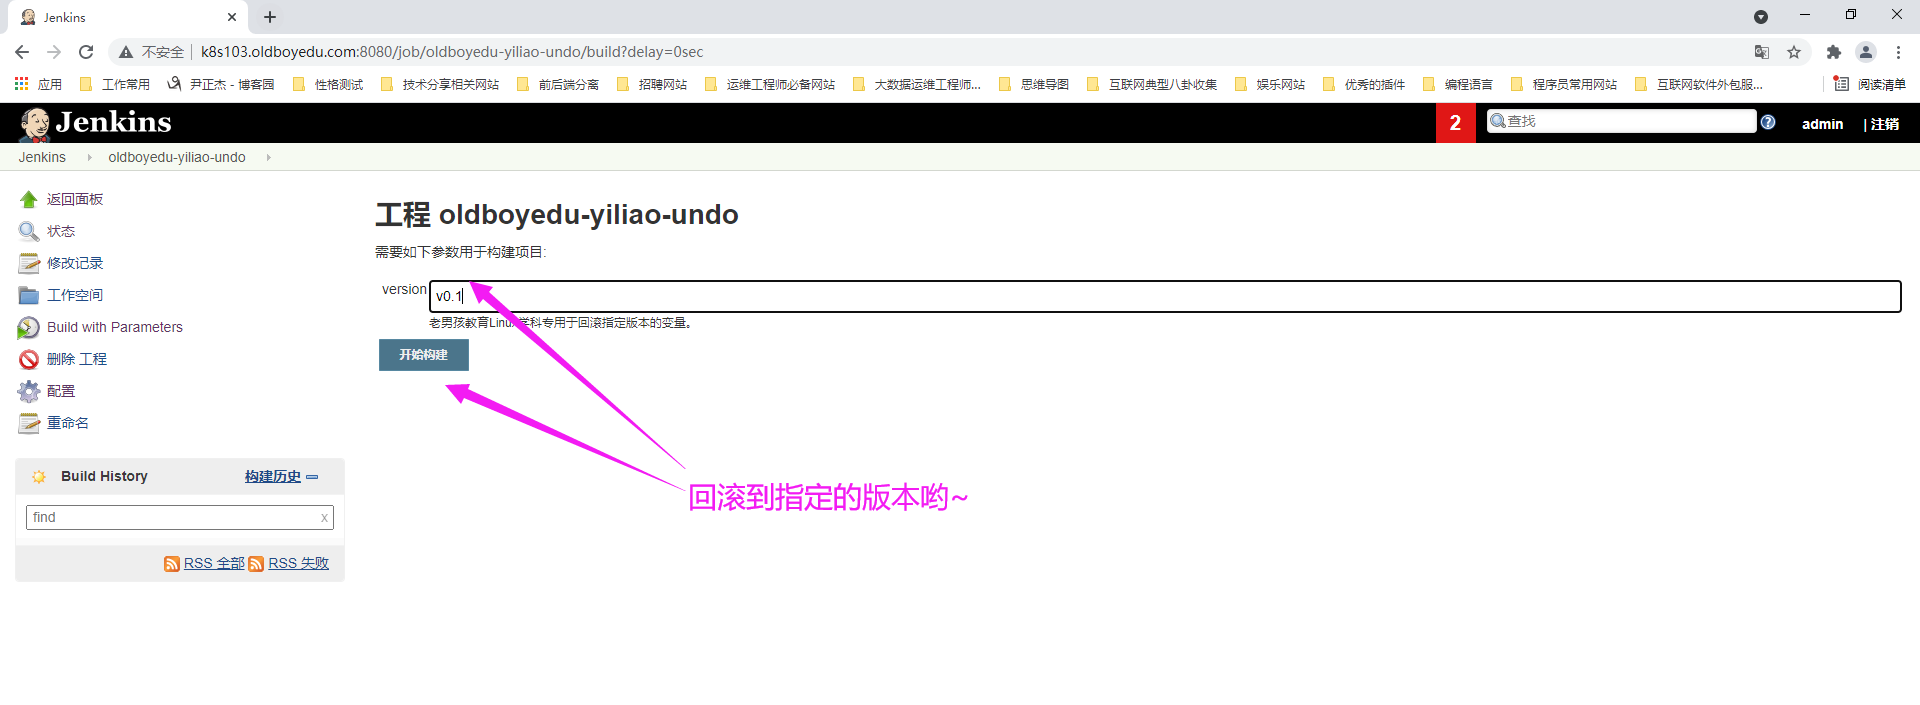Click the green up-arrow 返回面板 icon
This screenshot has height=705, width=1920.
(29, 200)
